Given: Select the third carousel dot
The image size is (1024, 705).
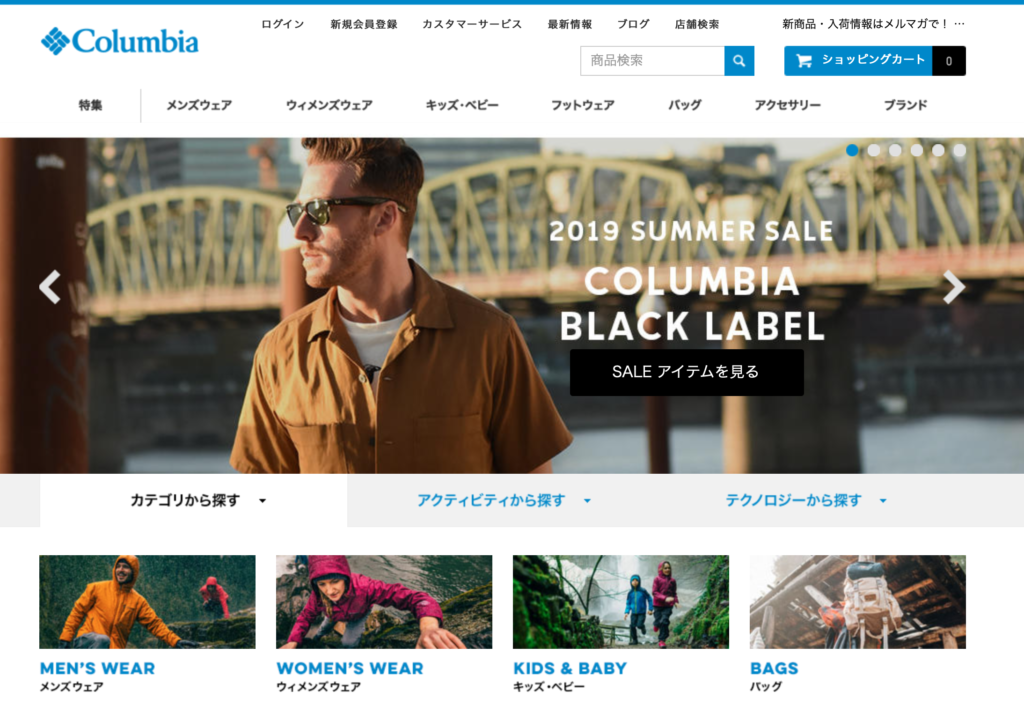Looking at the screenshot, I should click(895, 150).
